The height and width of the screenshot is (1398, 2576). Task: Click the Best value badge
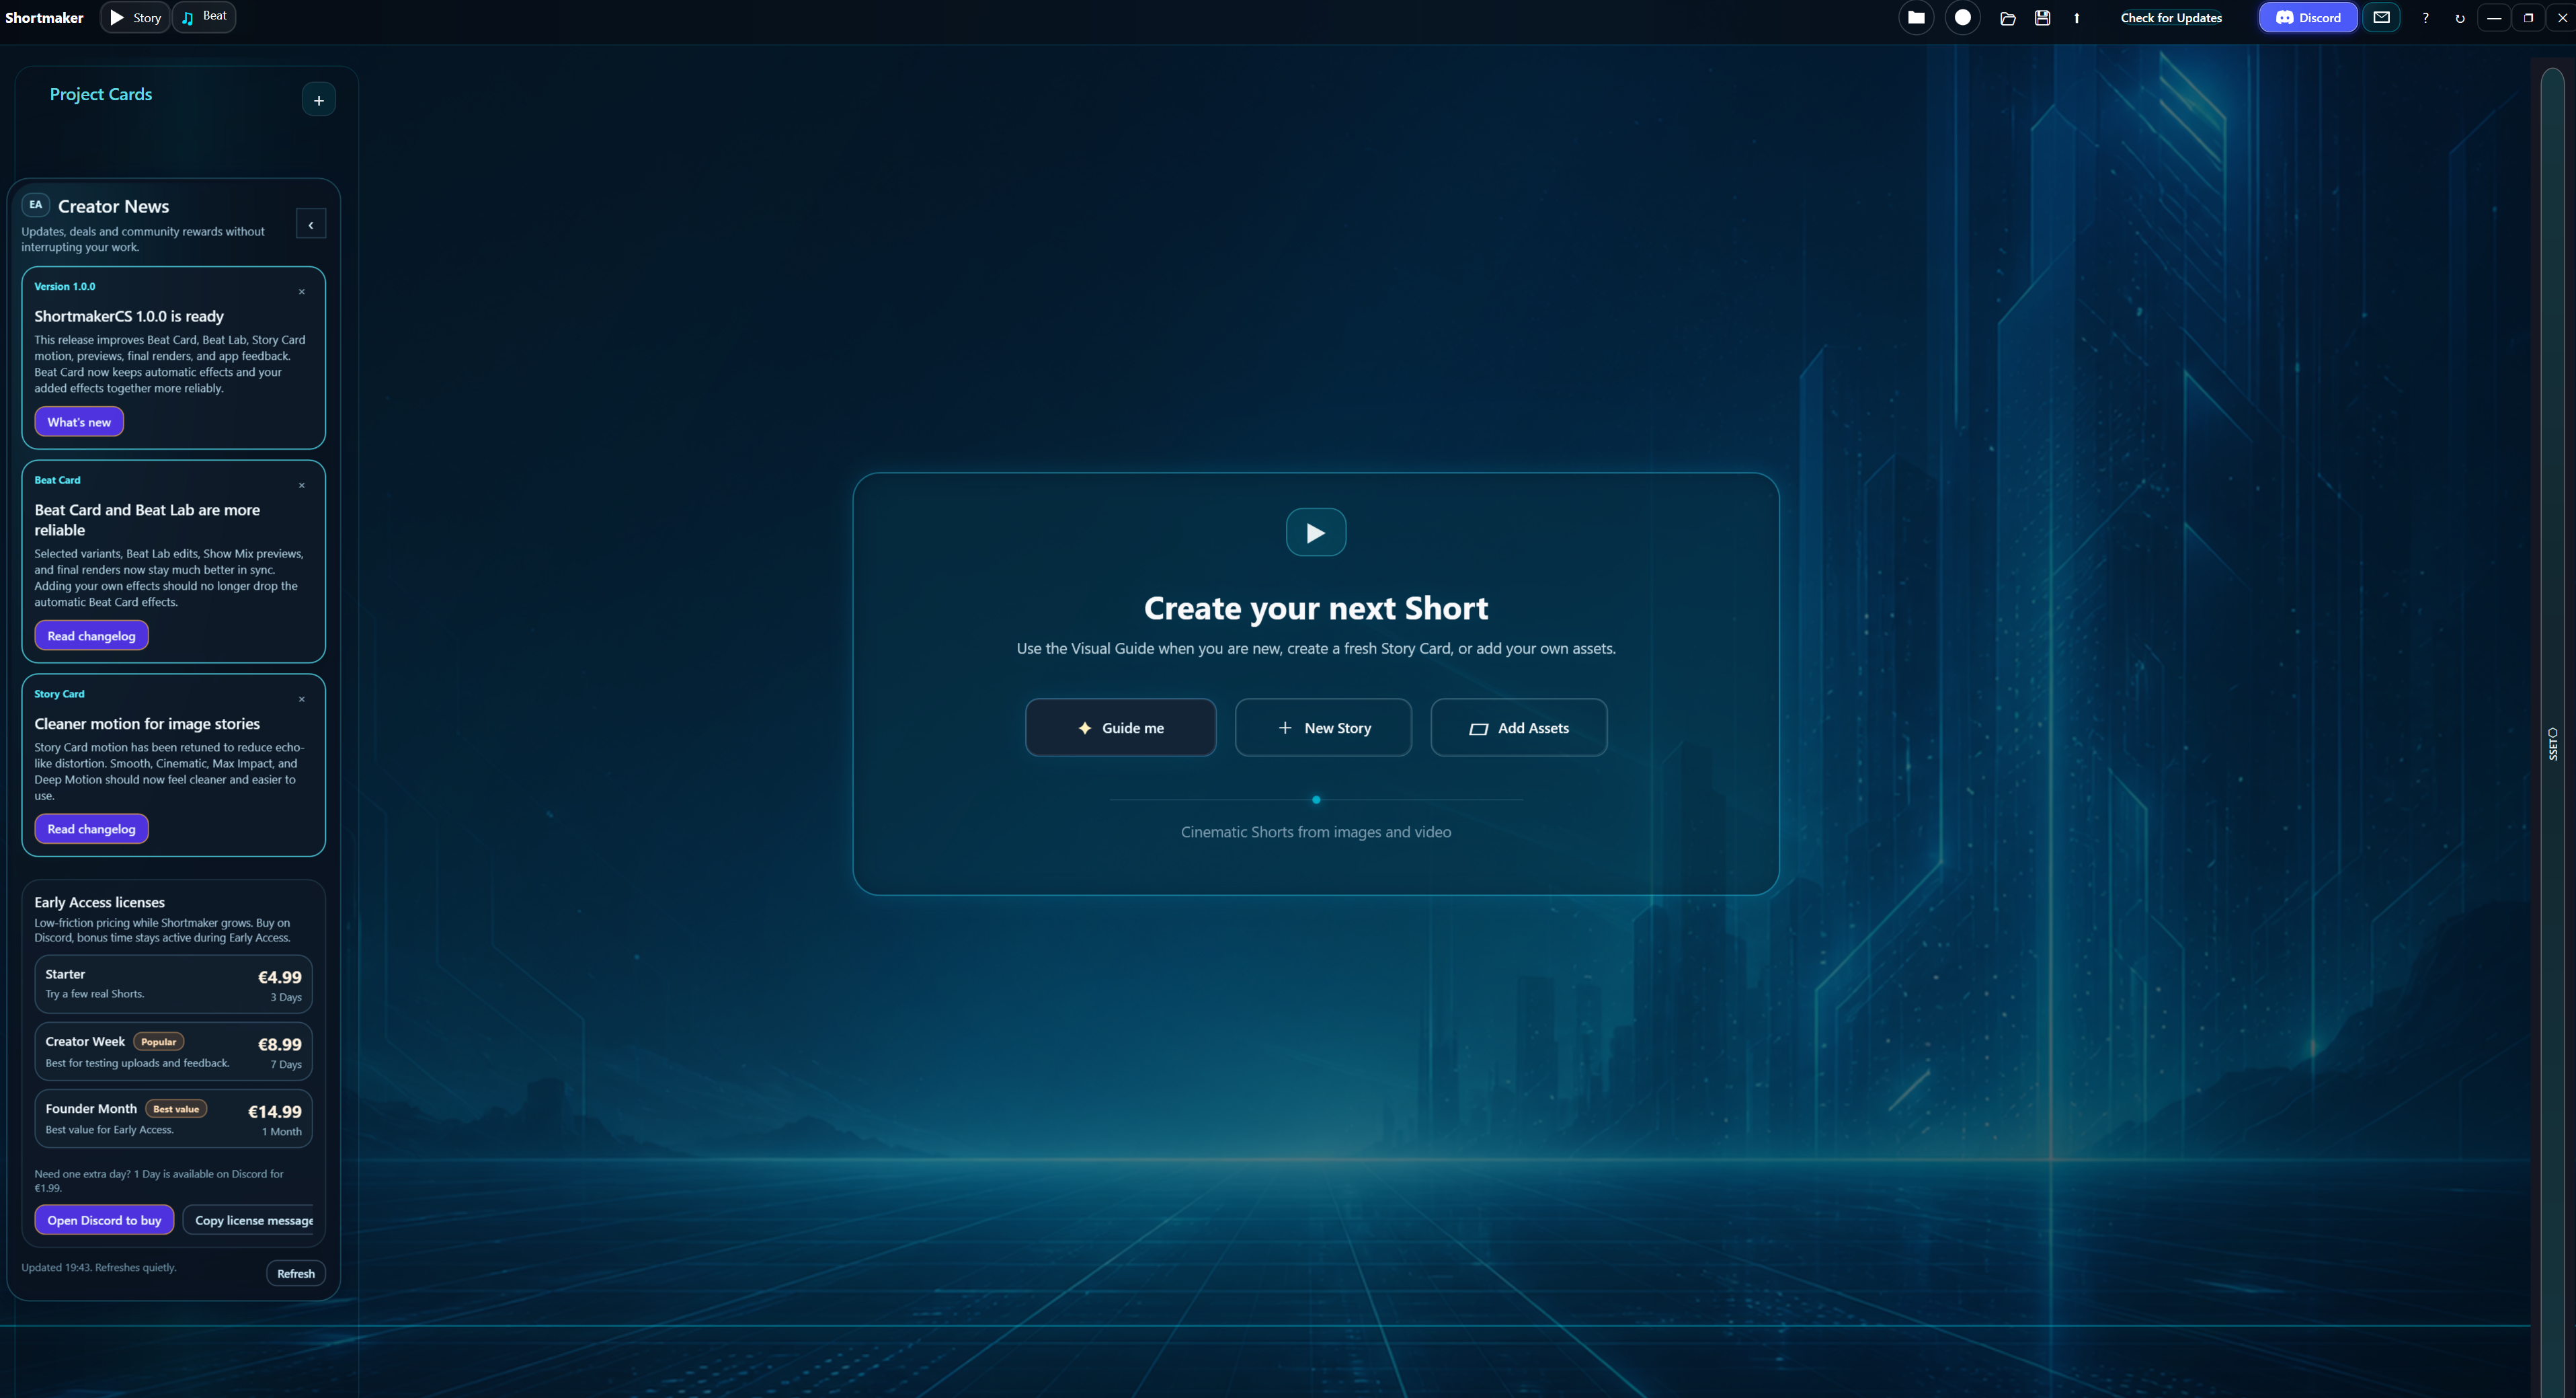176,1109
